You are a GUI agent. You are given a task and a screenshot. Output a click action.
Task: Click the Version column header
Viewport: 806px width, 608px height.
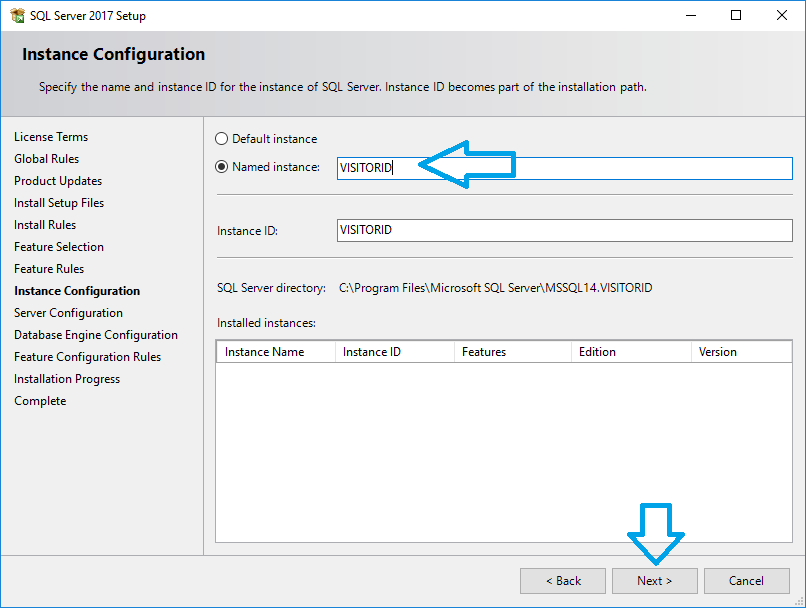(740, 352)
